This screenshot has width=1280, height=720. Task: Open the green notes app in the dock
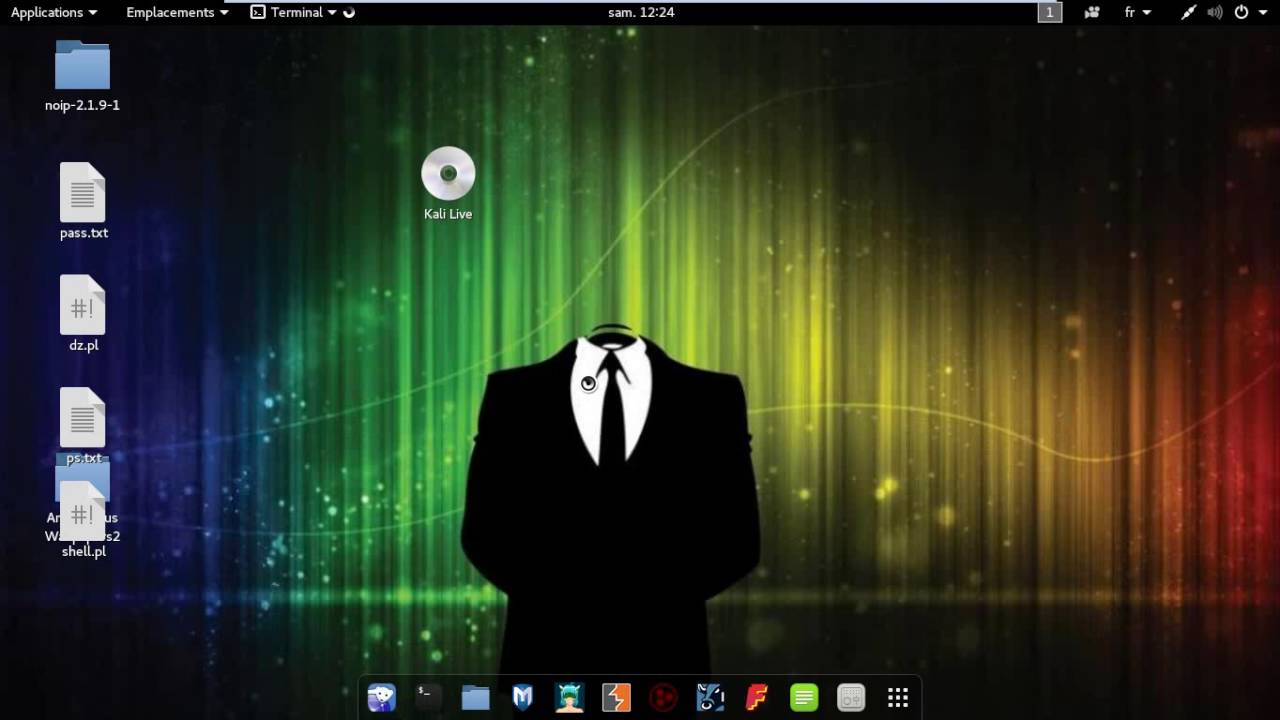coord(804,697)
